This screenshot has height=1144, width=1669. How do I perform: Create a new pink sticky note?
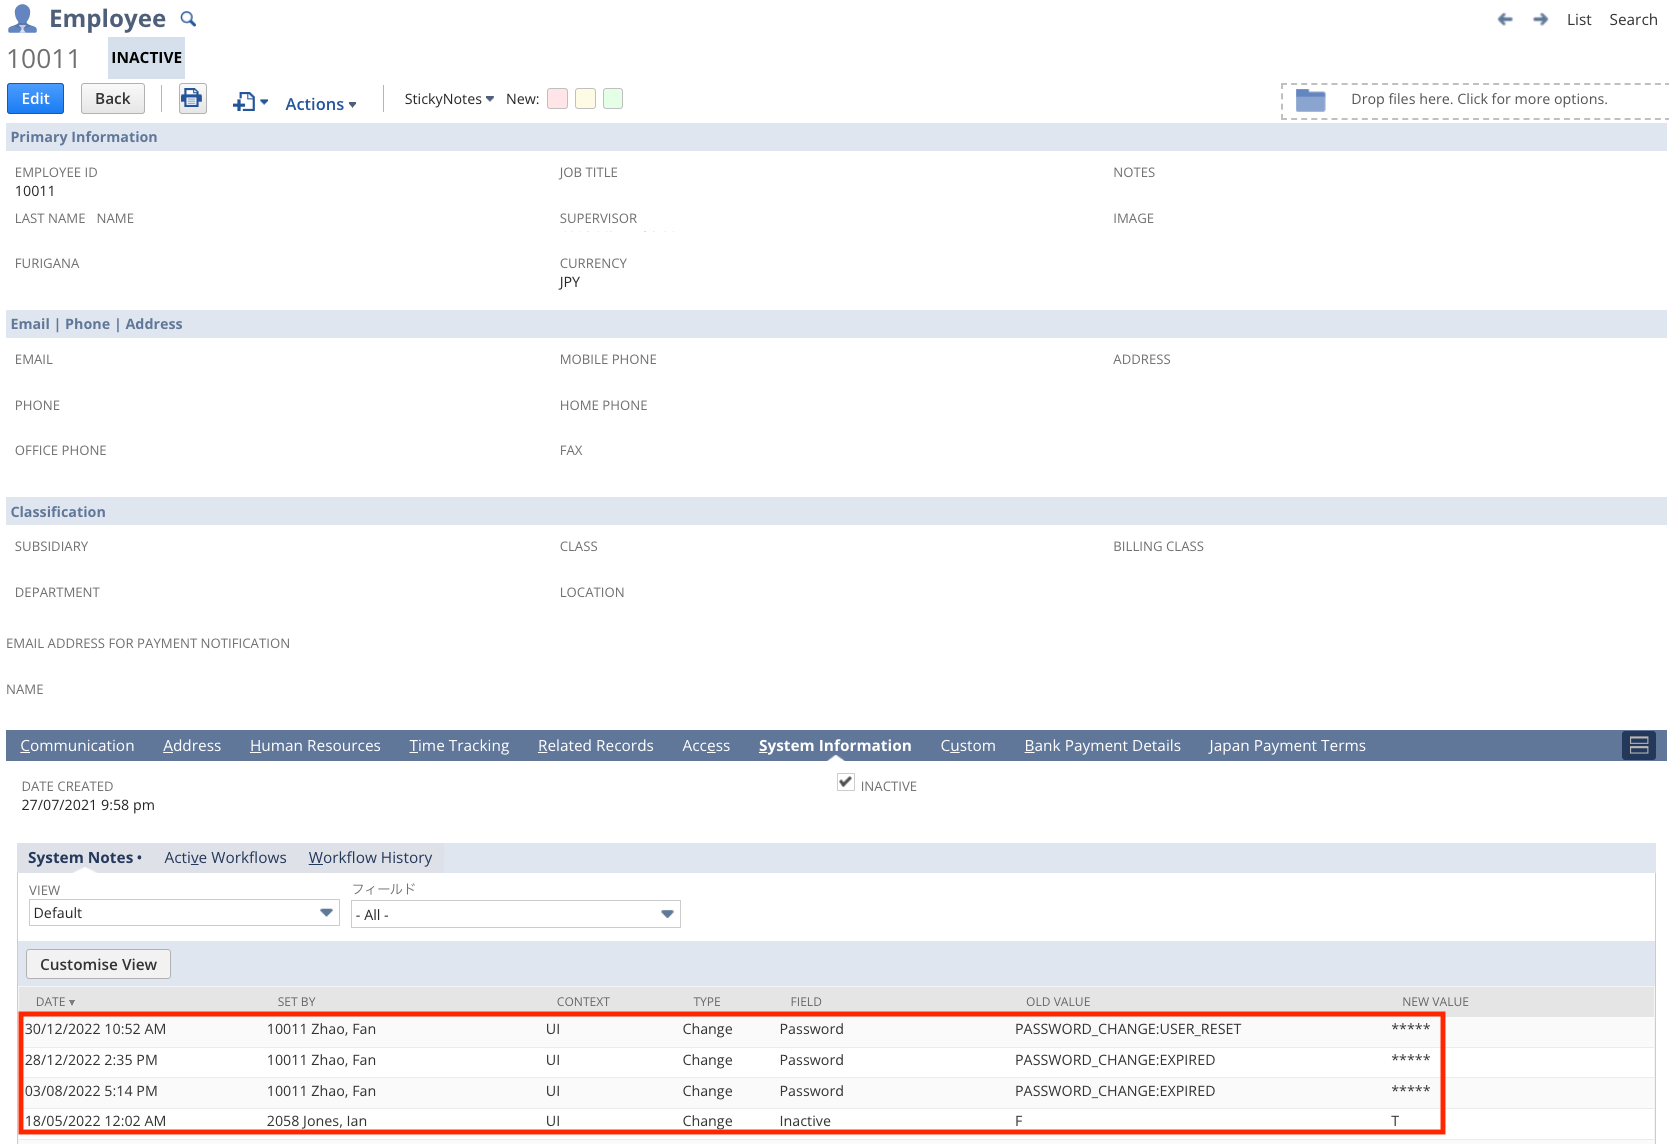558,98
